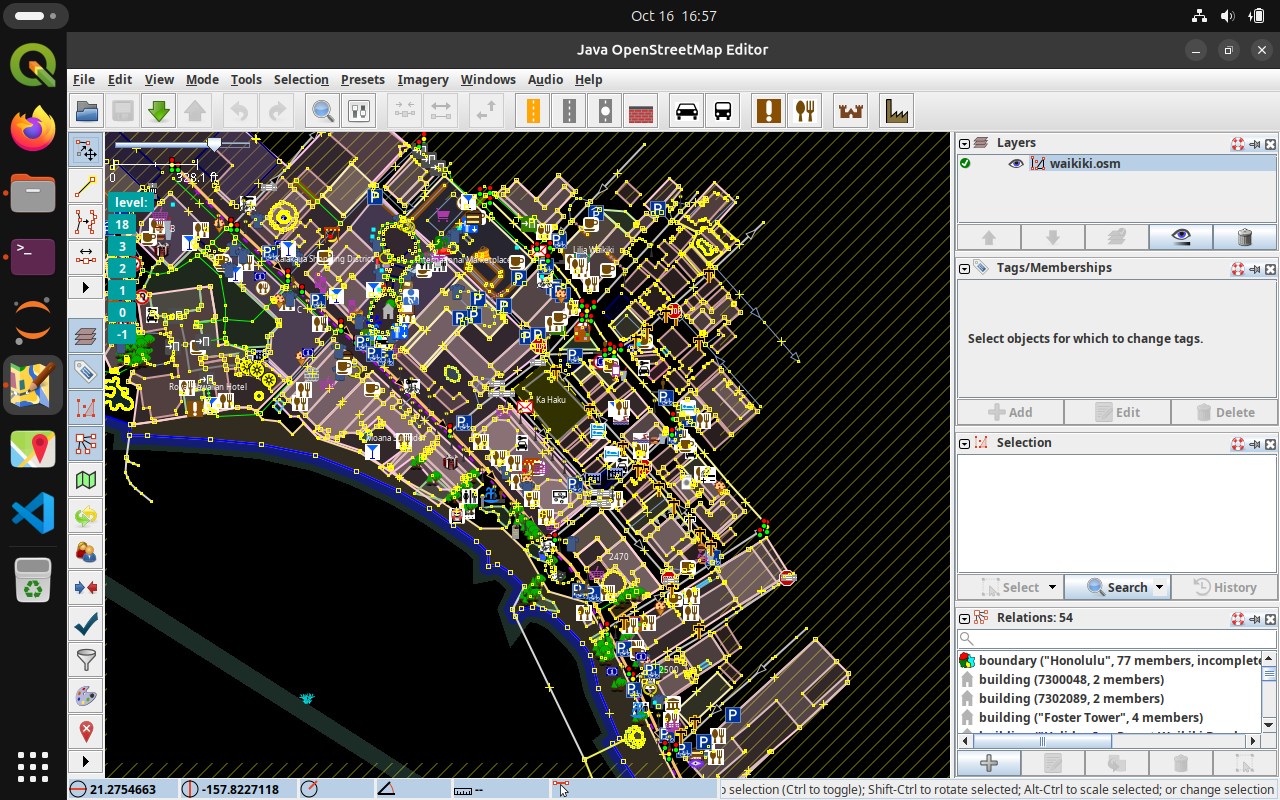Click the car preset icon in toolbar
The width and height of the screenshot is (1280, 800).
point(687,111)
